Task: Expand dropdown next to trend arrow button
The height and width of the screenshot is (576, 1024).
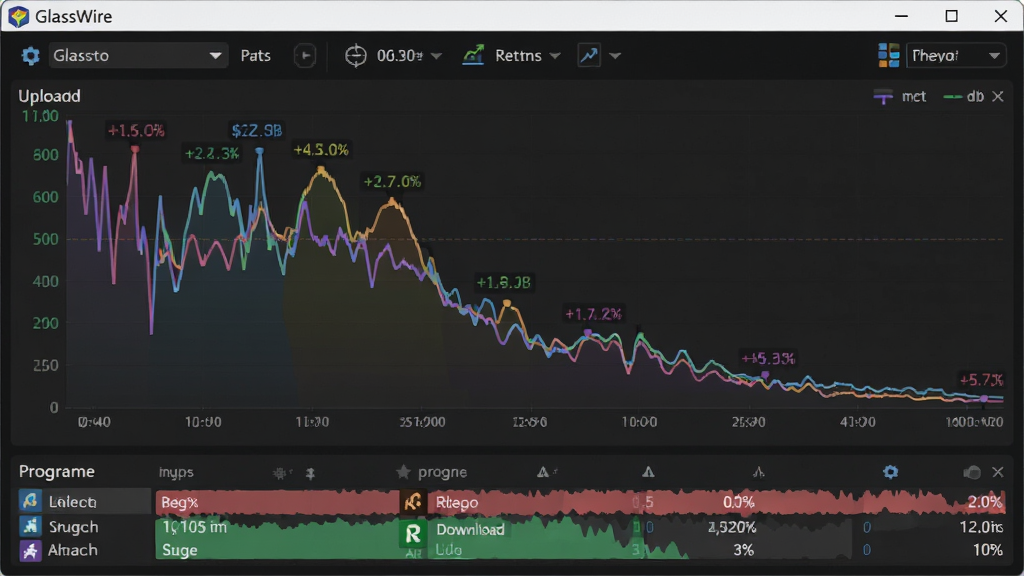Action: 615,56
